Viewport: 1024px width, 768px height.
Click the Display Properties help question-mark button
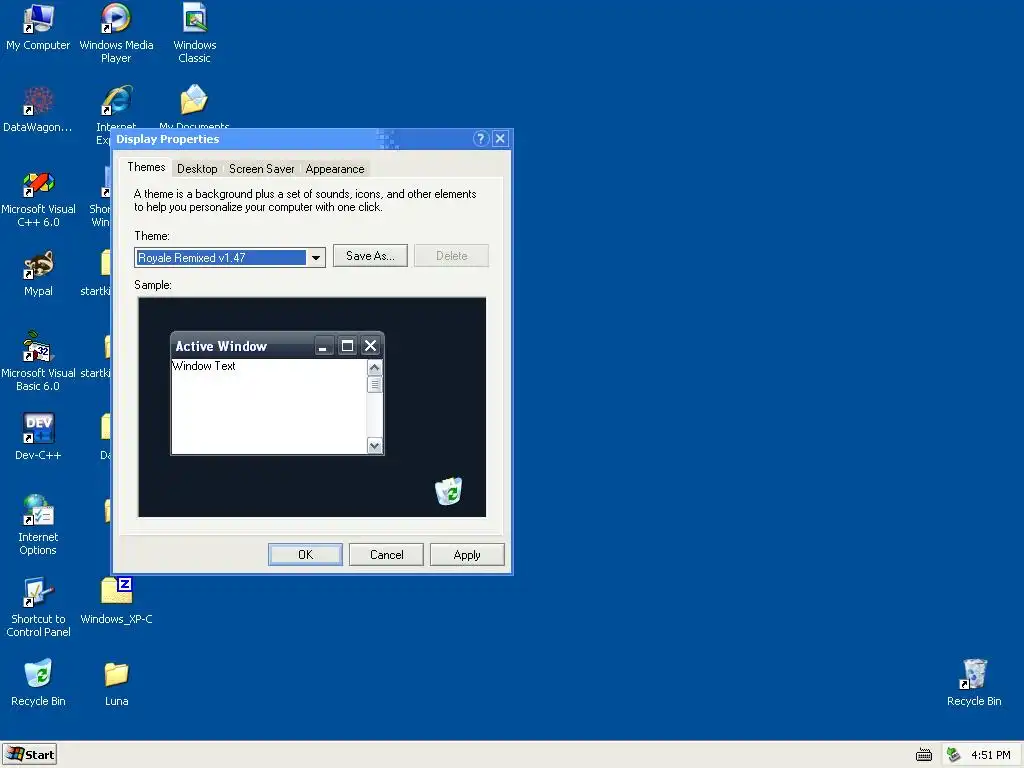click(x=481, y=138)
